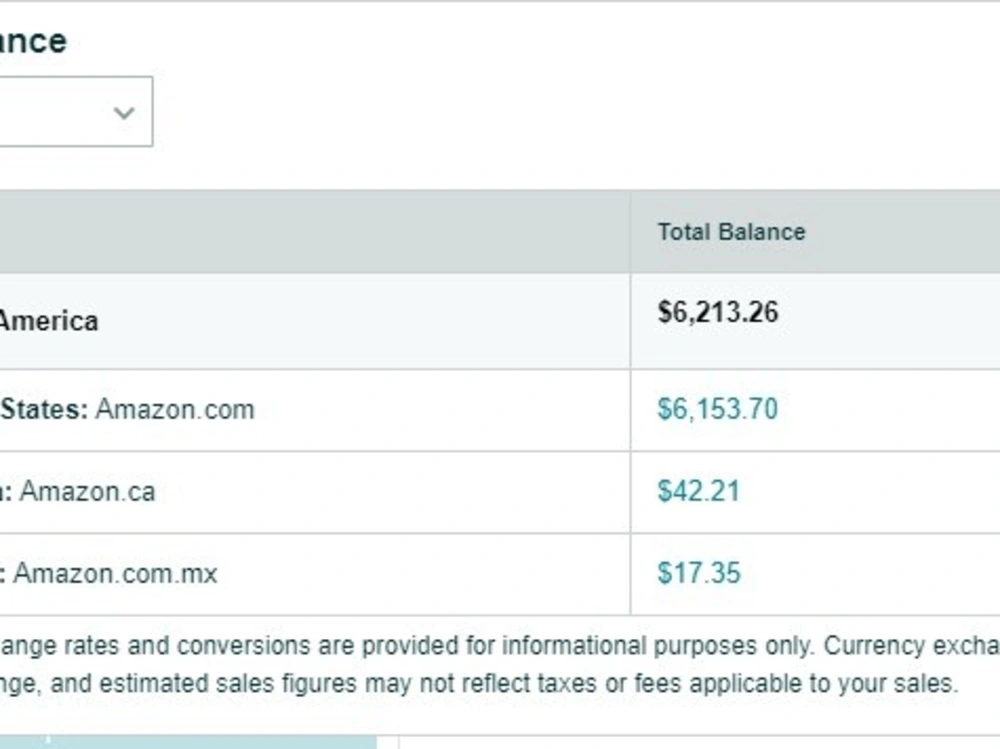Click the bold States: text
This screenshot has height=749, width=1000.
44,409
